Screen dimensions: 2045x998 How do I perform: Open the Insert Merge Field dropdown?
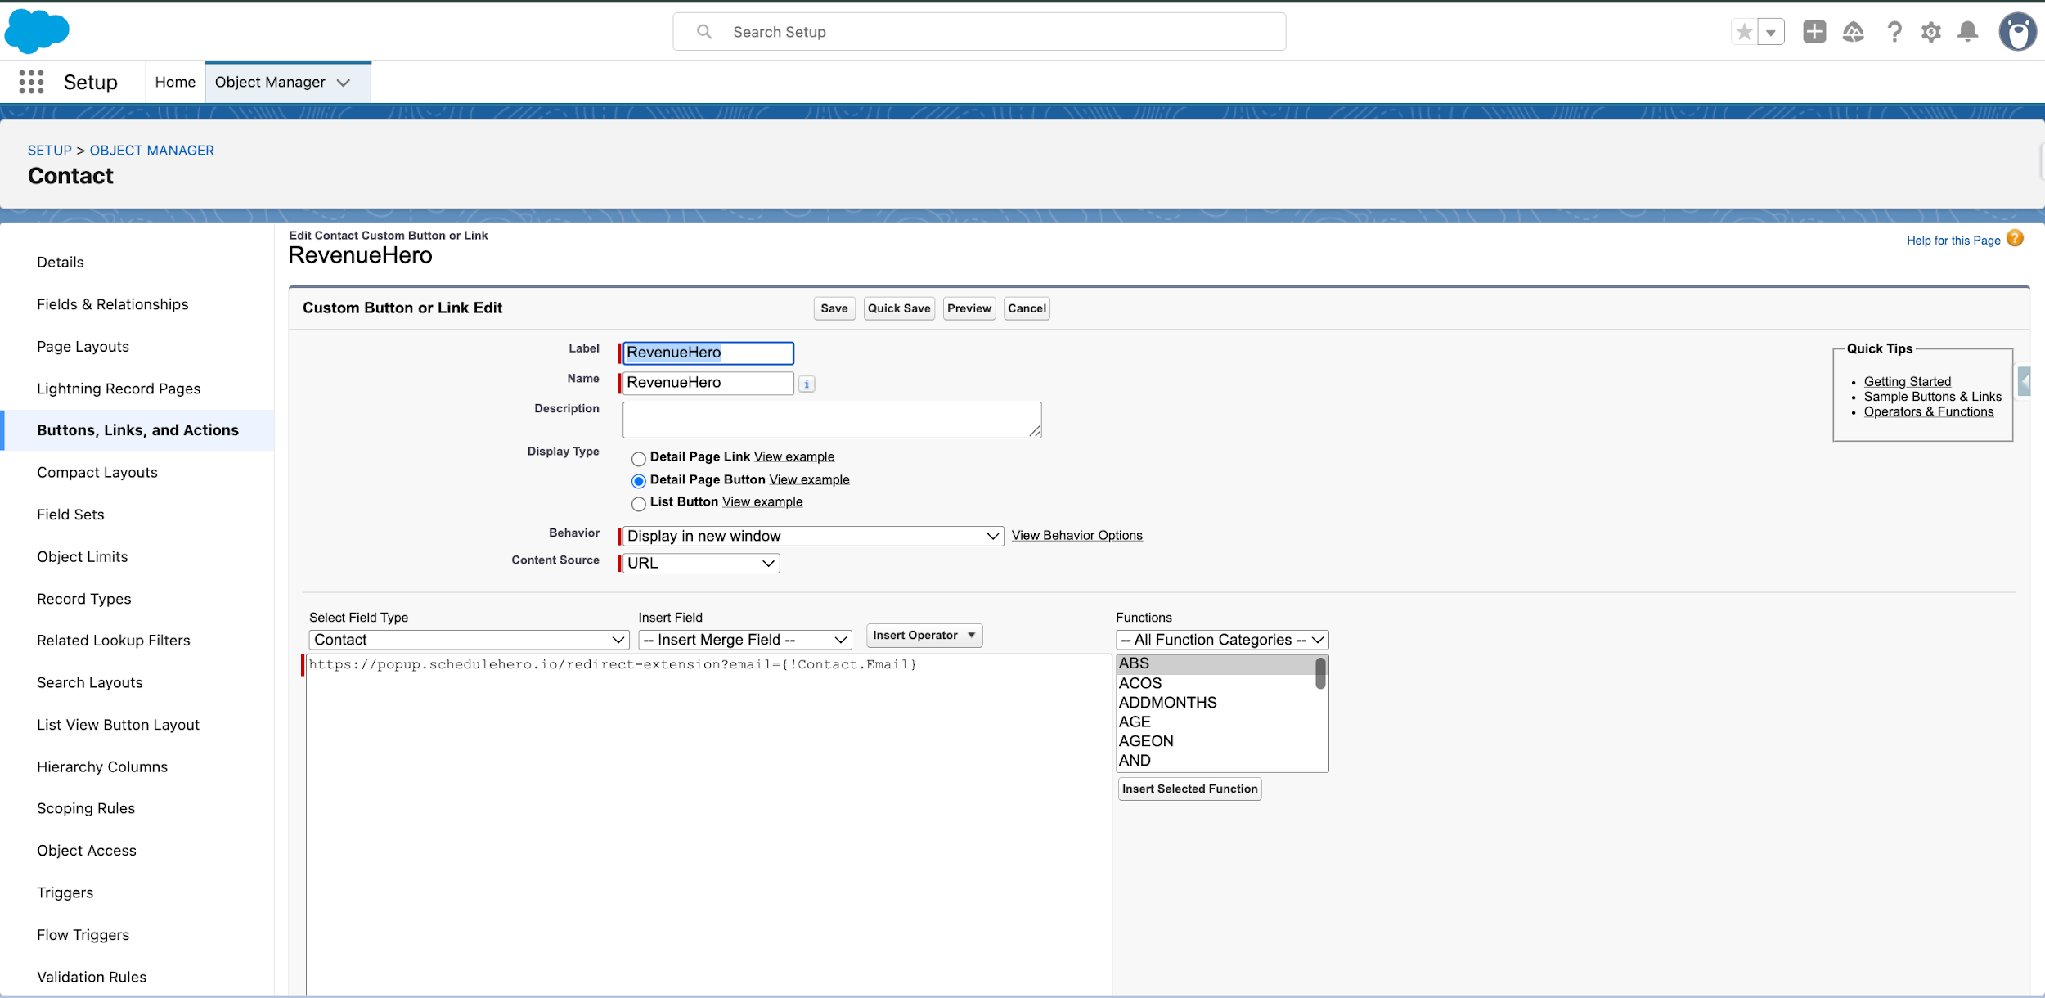coord(745,640)
